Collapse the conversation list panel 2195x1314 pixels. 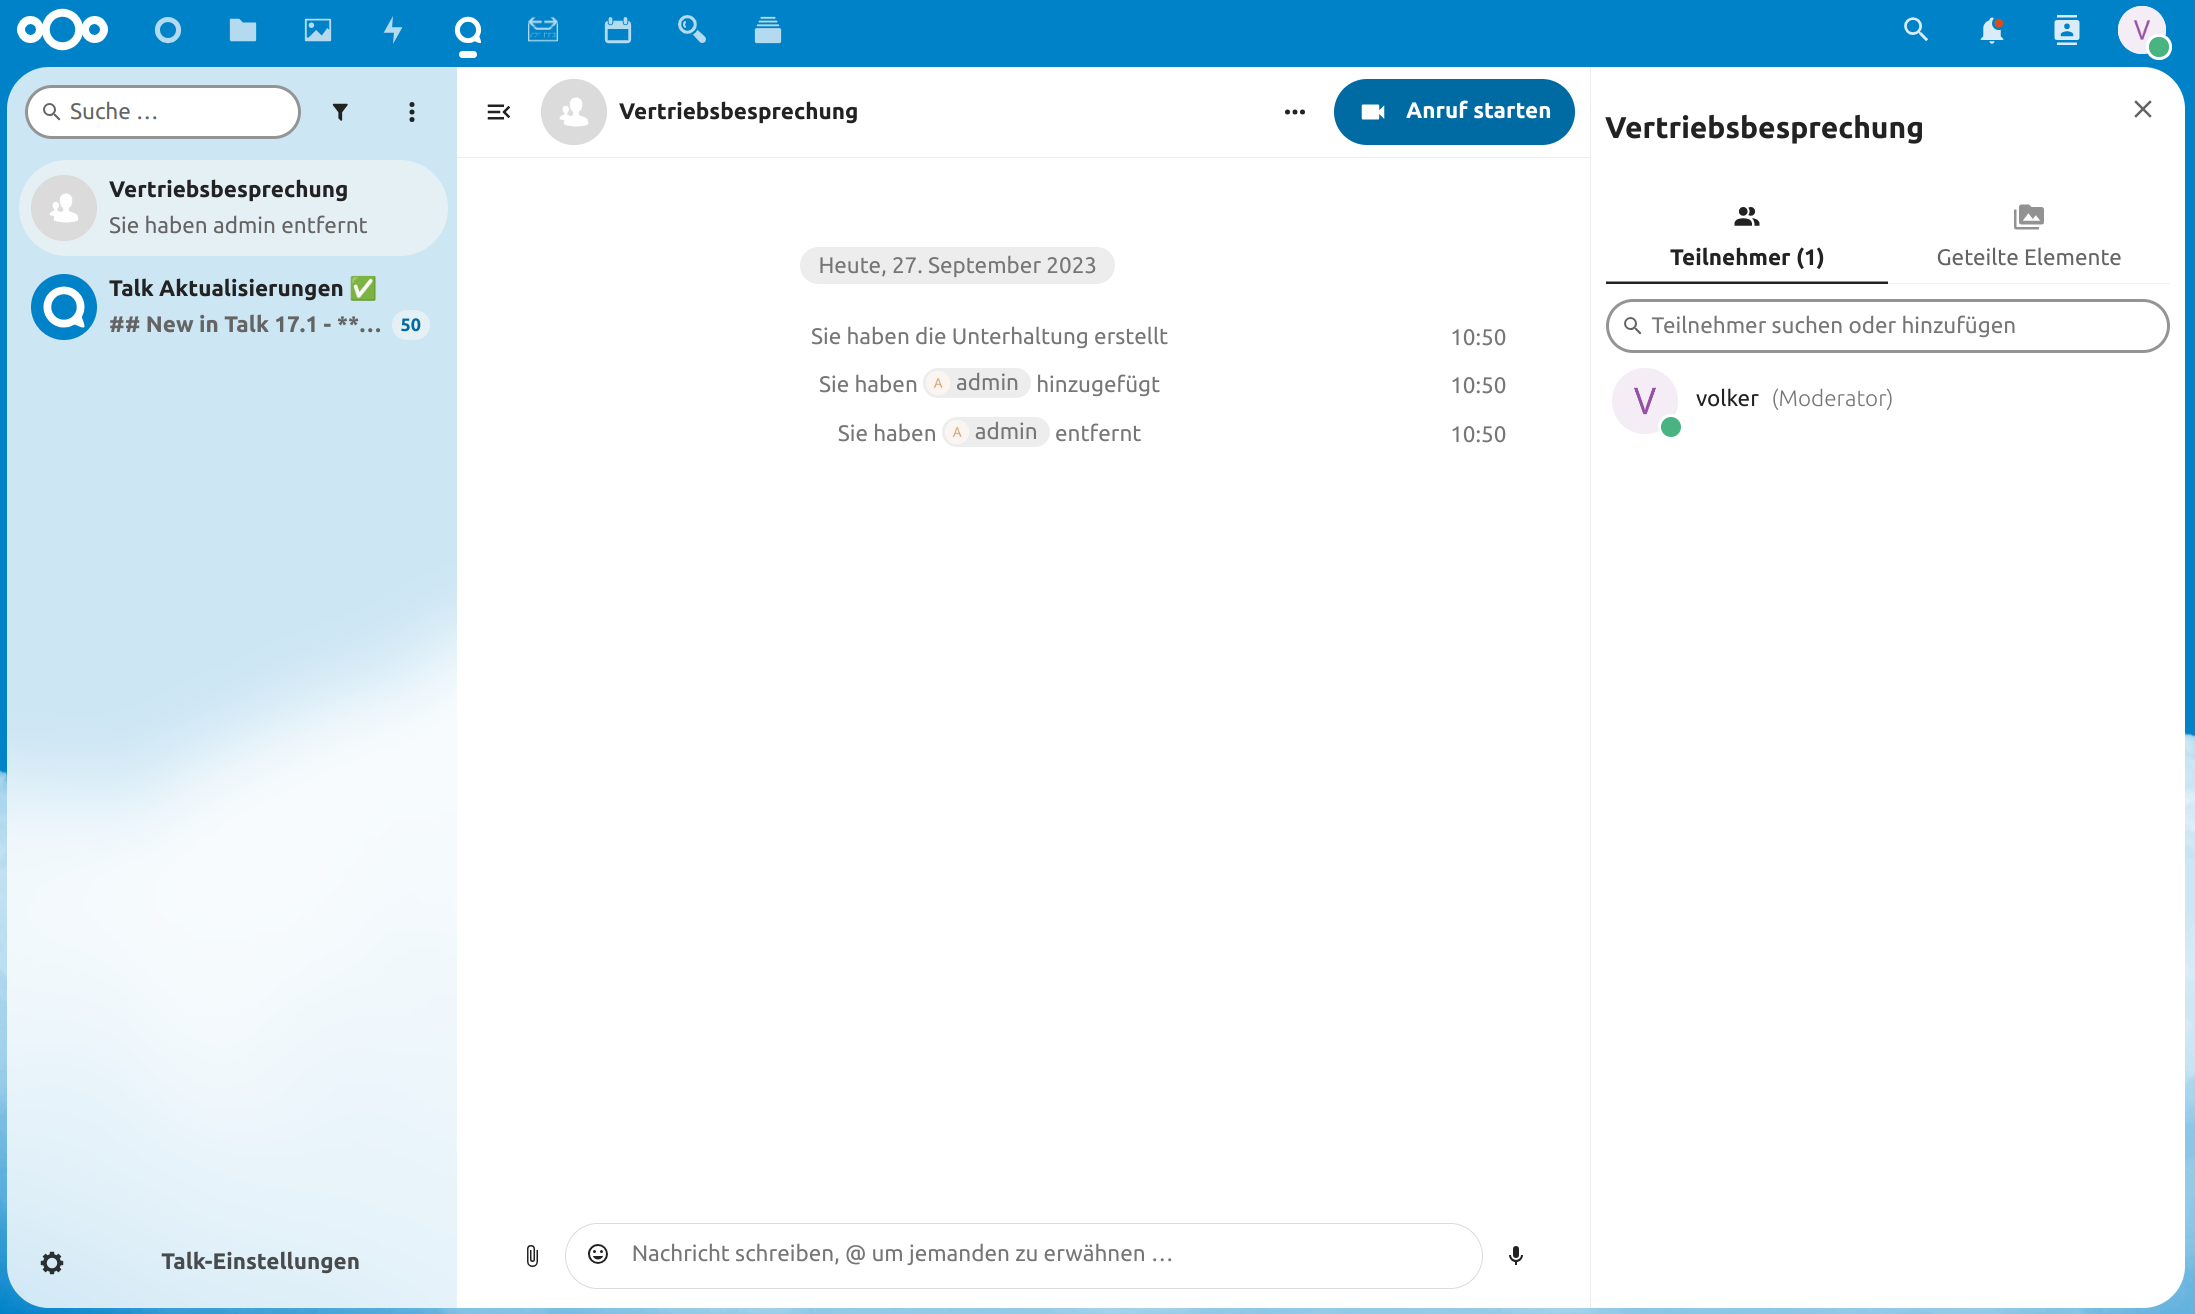pyautogui.click(x=499, y=112)
